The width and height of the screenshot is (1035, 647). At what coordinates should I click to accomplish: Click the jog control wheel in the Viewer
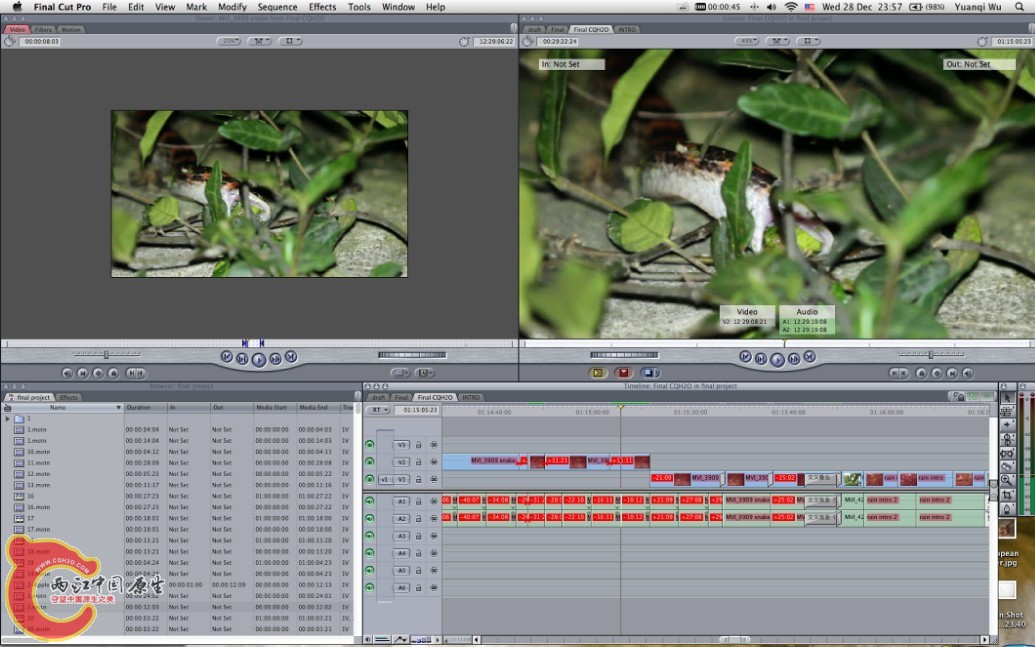pyautogui.click(x=412, y=355)
